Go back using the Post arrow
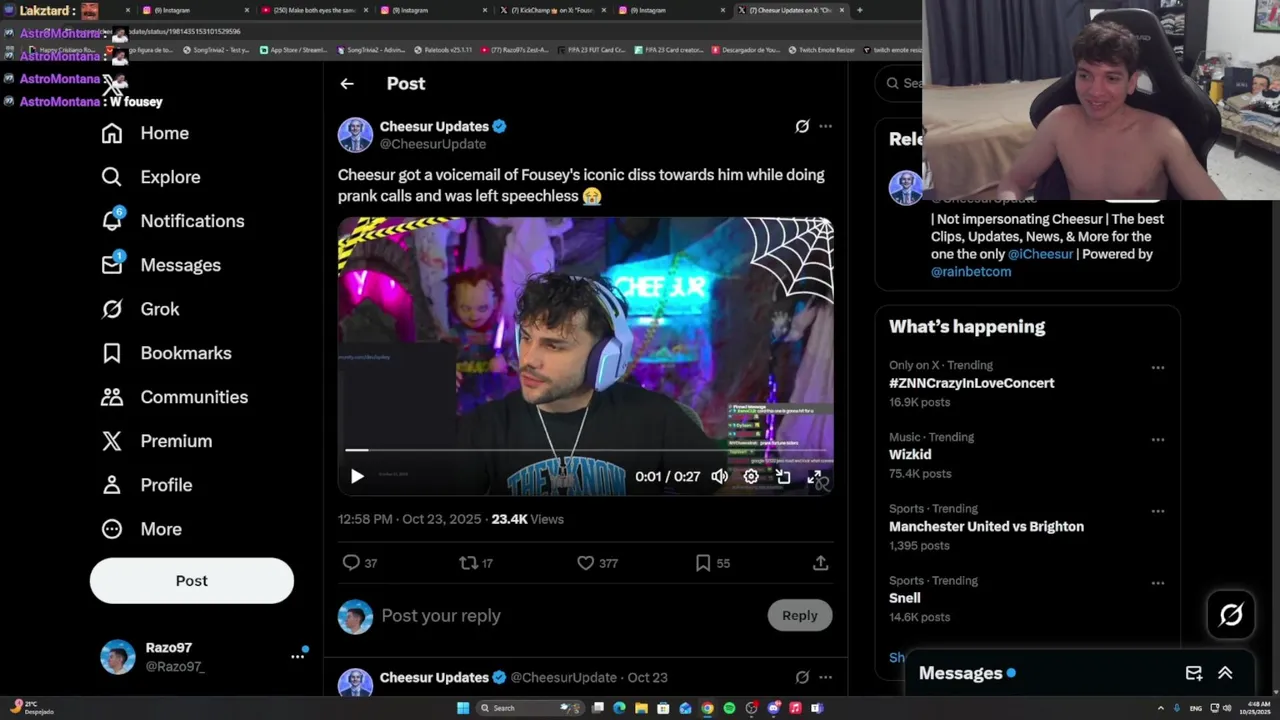This screenshot has height=720, width=1280. coord(347,84)
